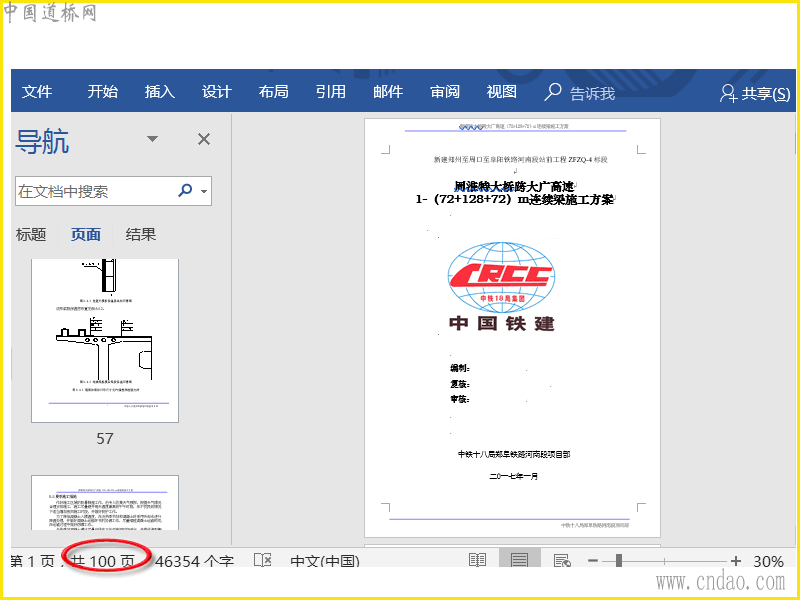Close the 导航 navigation pane

coord(204,139)
